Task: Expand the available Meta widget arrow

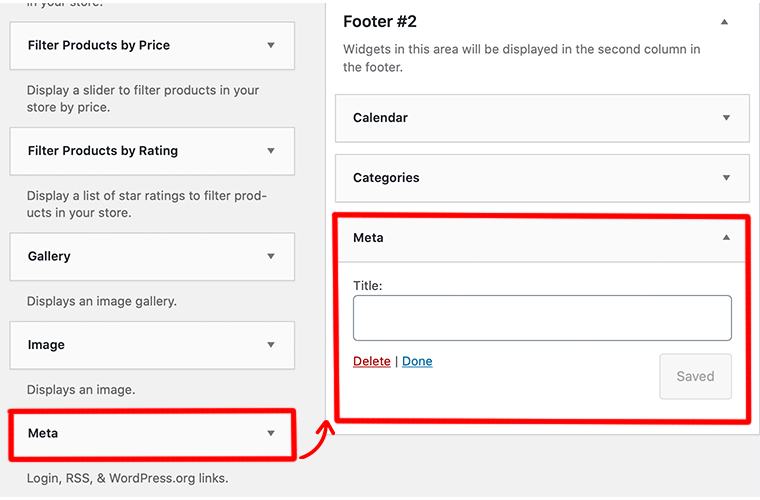Action: coord(271,434)
